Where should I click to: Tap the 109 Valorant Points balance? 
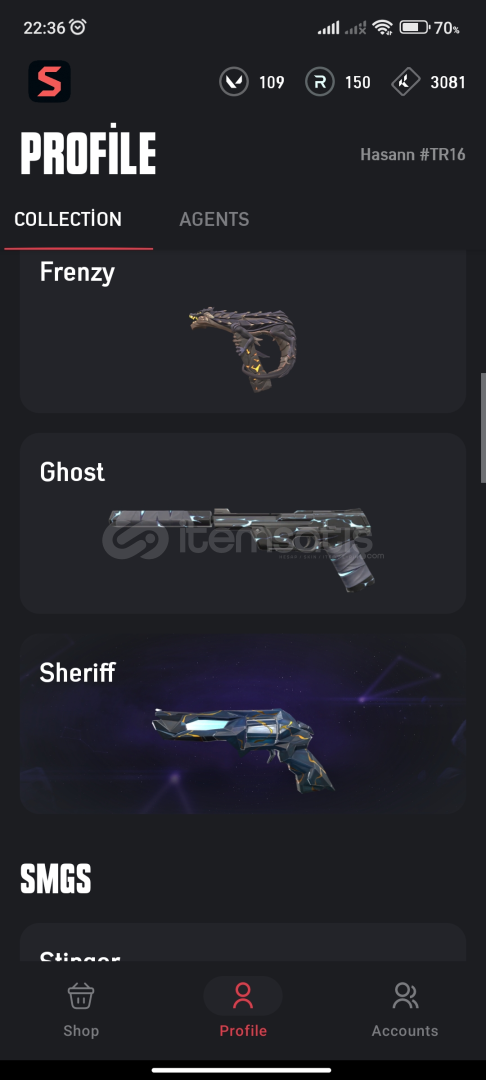[x=271, y=83]
